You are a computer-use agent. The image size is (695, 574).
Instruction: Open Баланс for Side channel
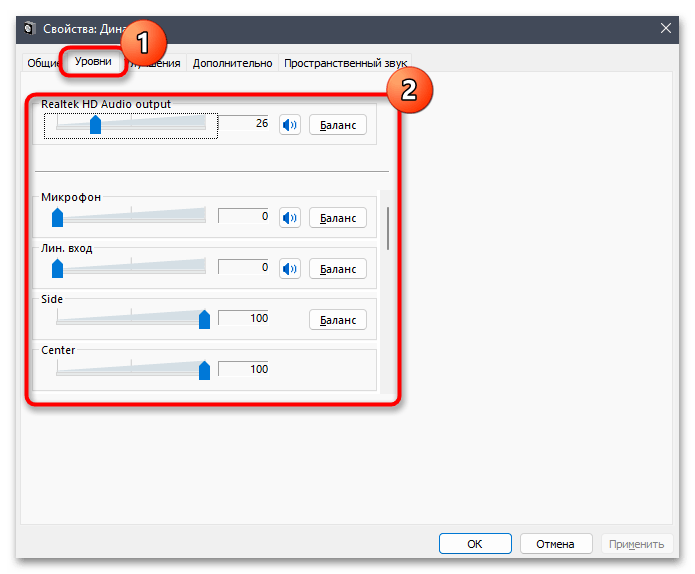[338, 320]
